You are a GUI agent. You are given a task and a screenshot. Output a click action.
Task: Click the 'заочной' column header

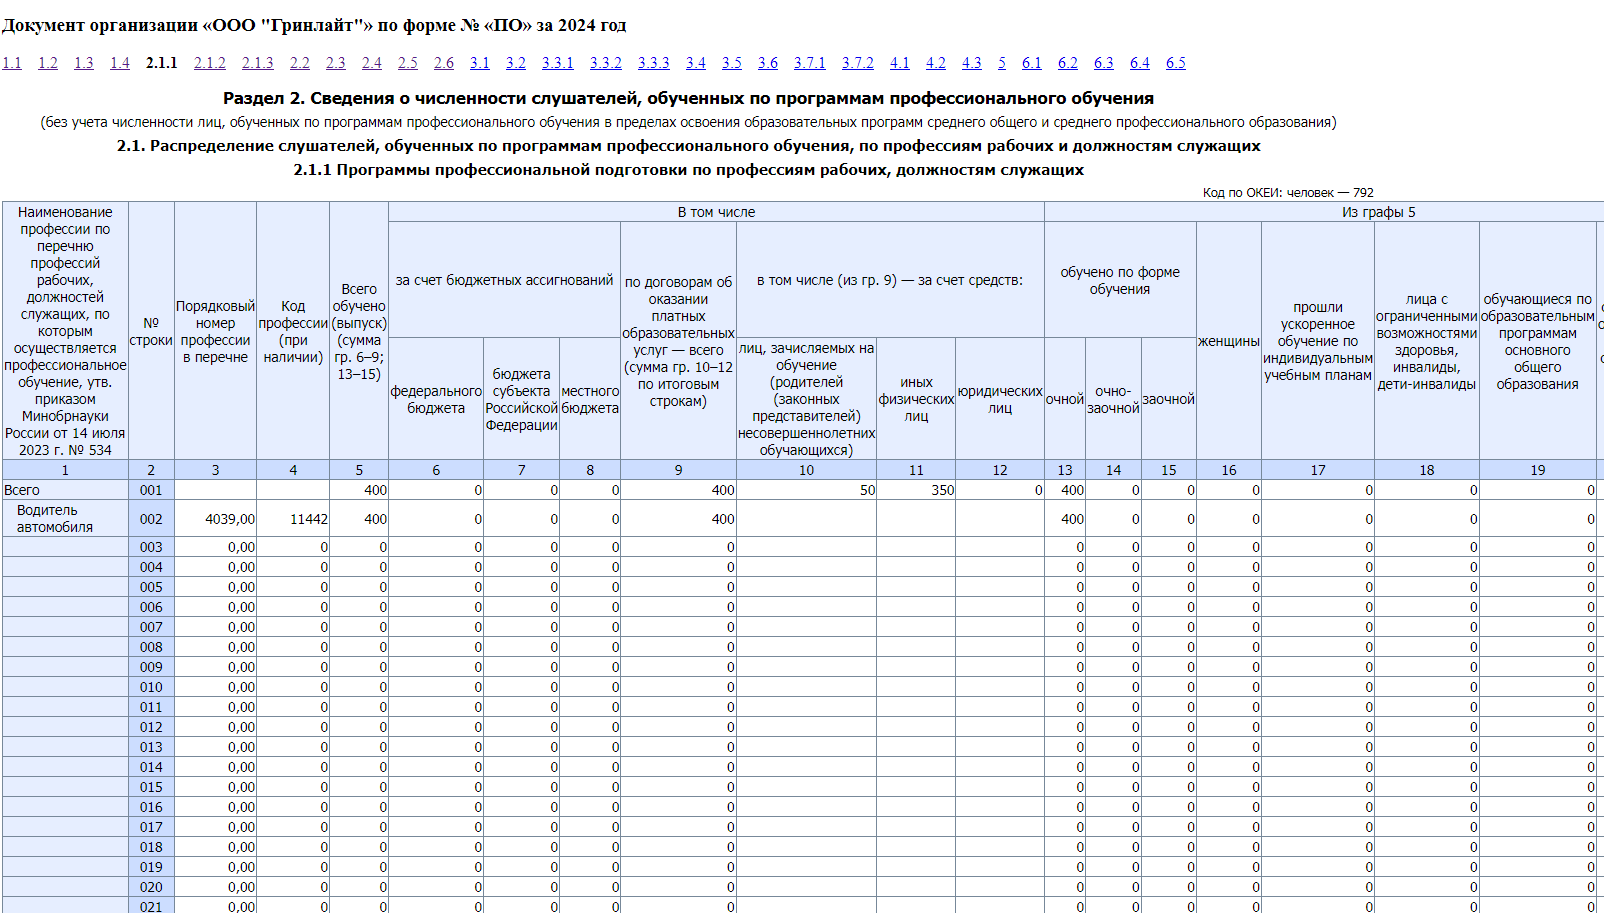(x=1168, y=399)
